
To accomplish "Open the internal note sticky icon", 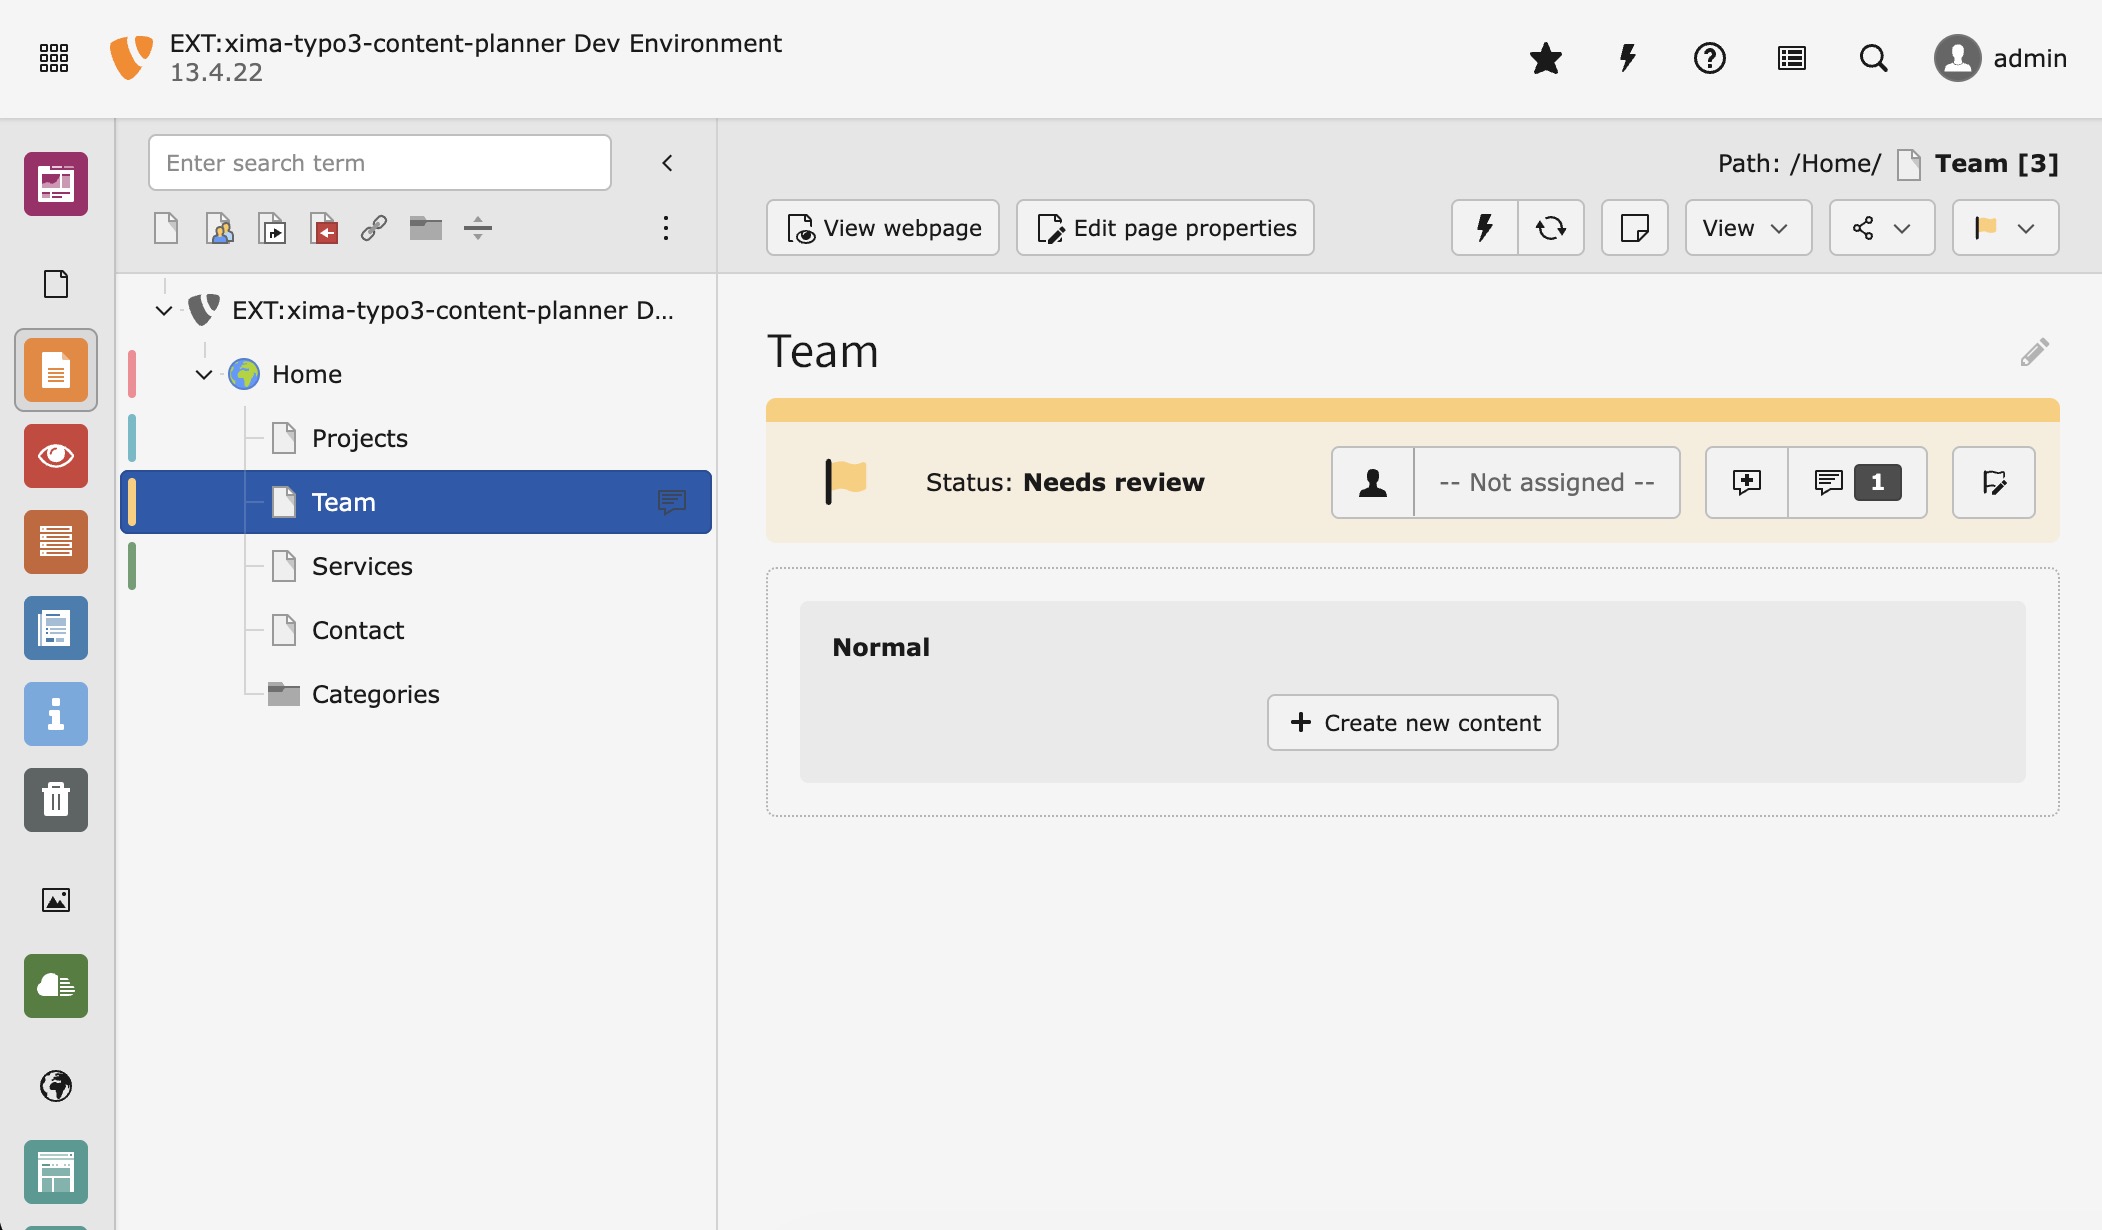I will point(1634,227).
